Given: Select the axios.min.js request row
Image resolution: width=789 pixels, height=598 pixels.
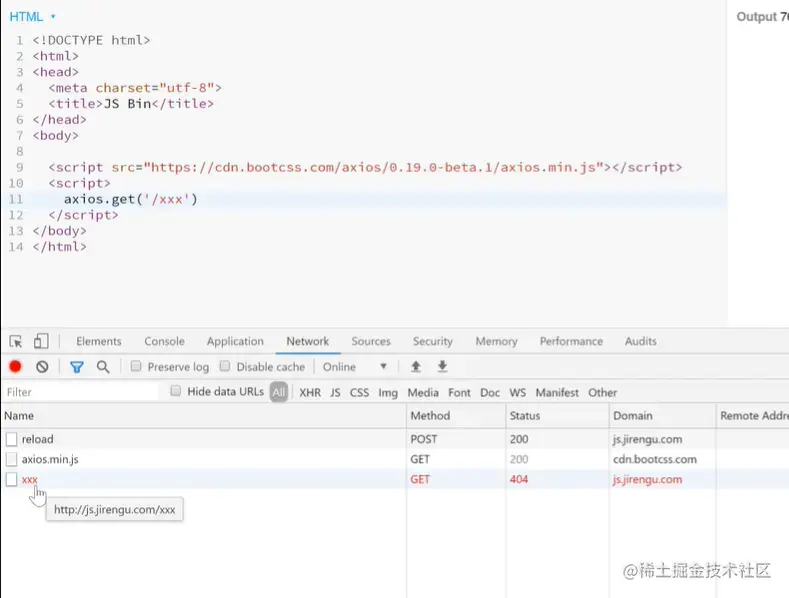Looking at the screenshot, I should (x=395, y=459).
